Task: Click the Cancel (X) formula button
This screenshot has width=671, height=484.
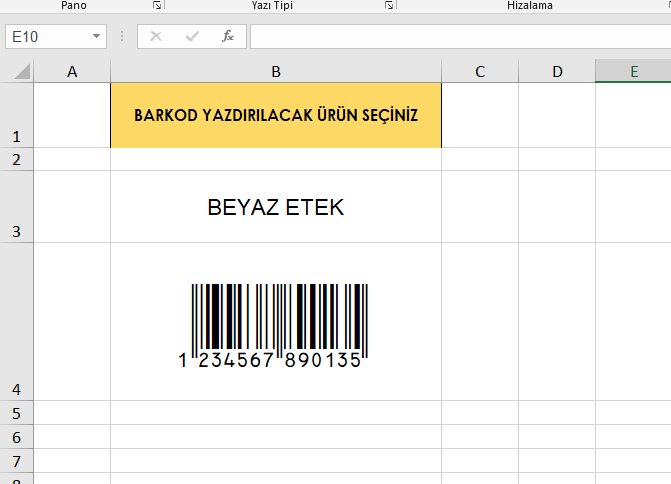Action: 156,36
